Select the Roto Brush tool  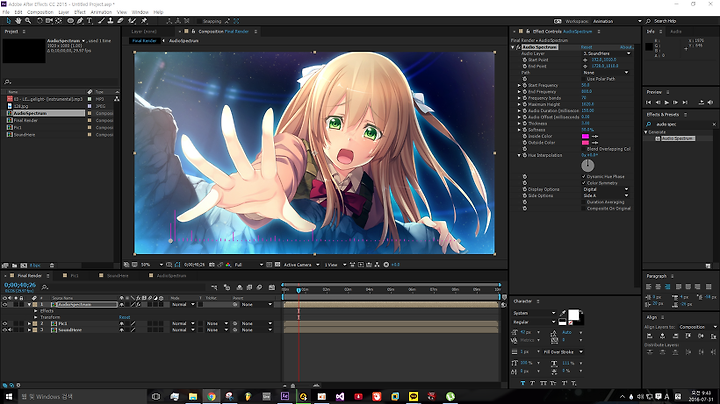[132, 21]
